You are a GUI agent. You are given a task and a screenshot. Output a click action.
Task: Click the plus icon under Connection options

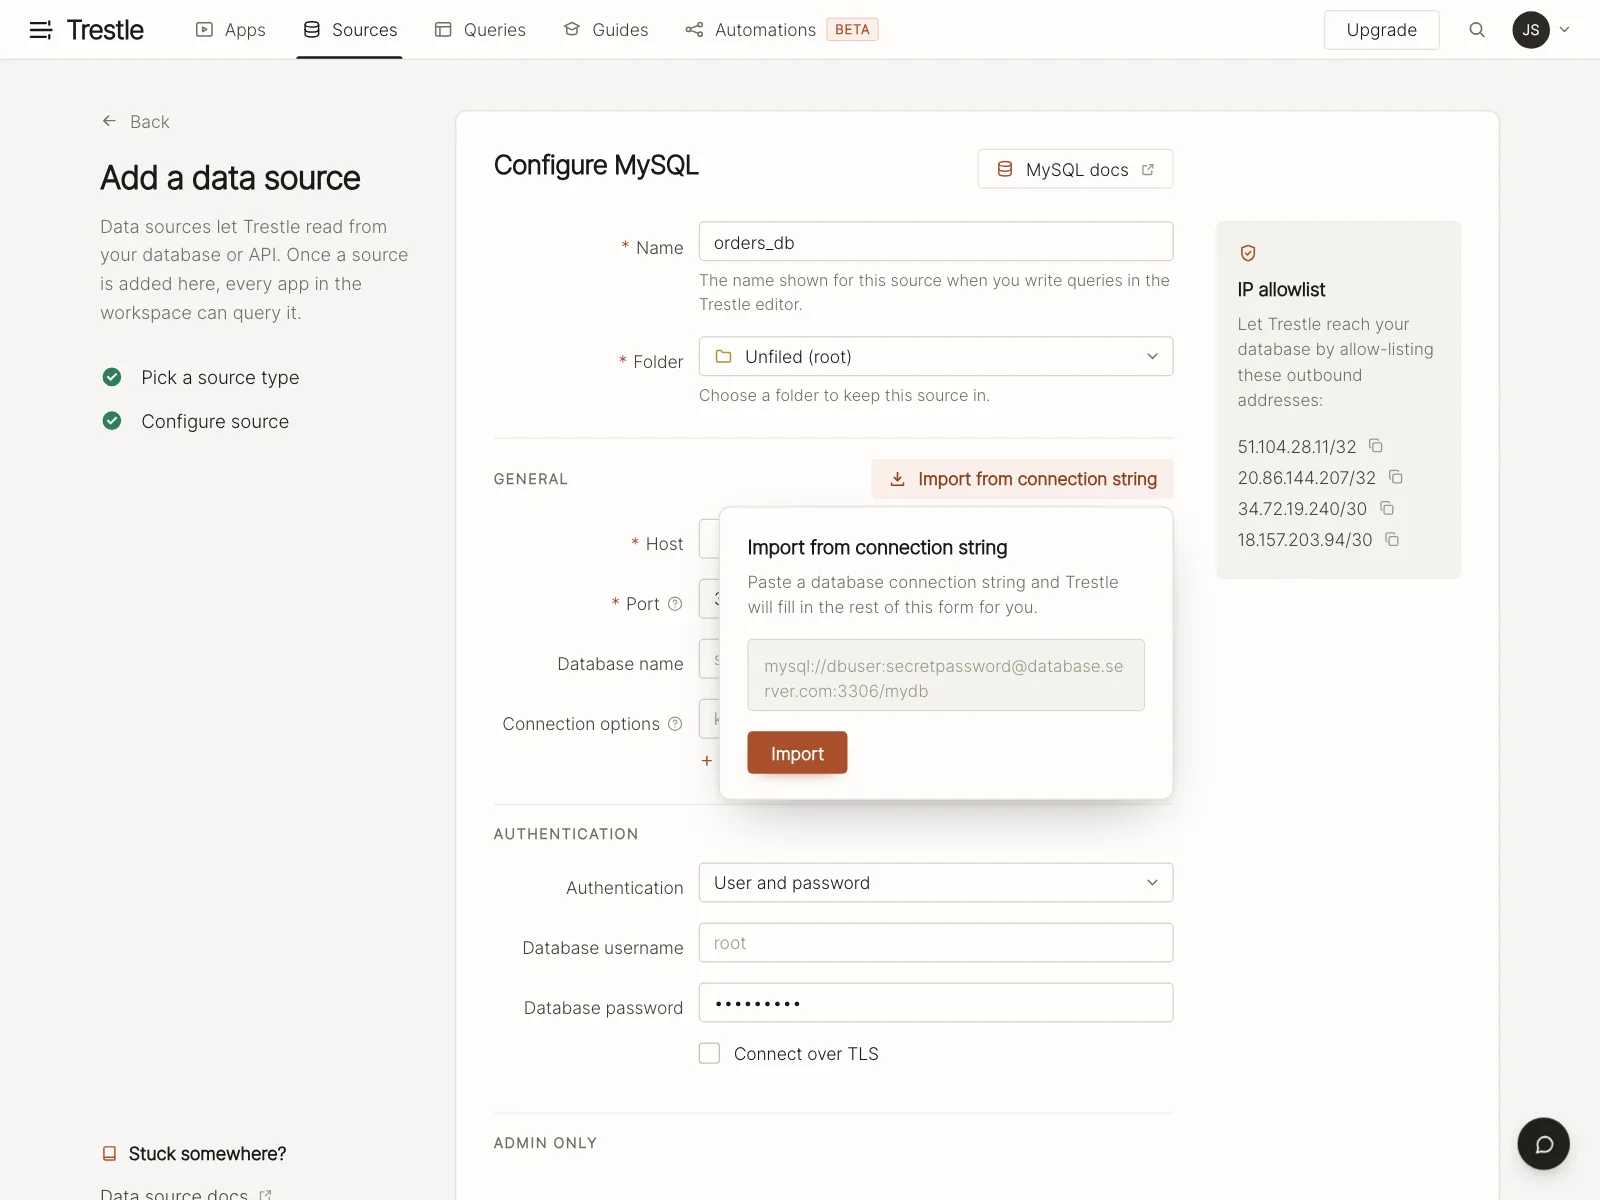point(707,761)
